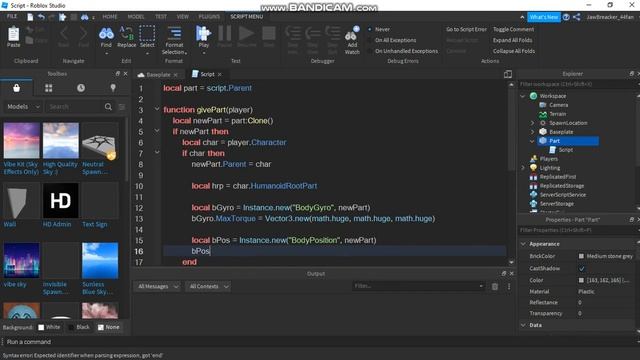Open Toolbox marketplace bag tab
Screen dimensions: 640x360
tap(16, 88)
